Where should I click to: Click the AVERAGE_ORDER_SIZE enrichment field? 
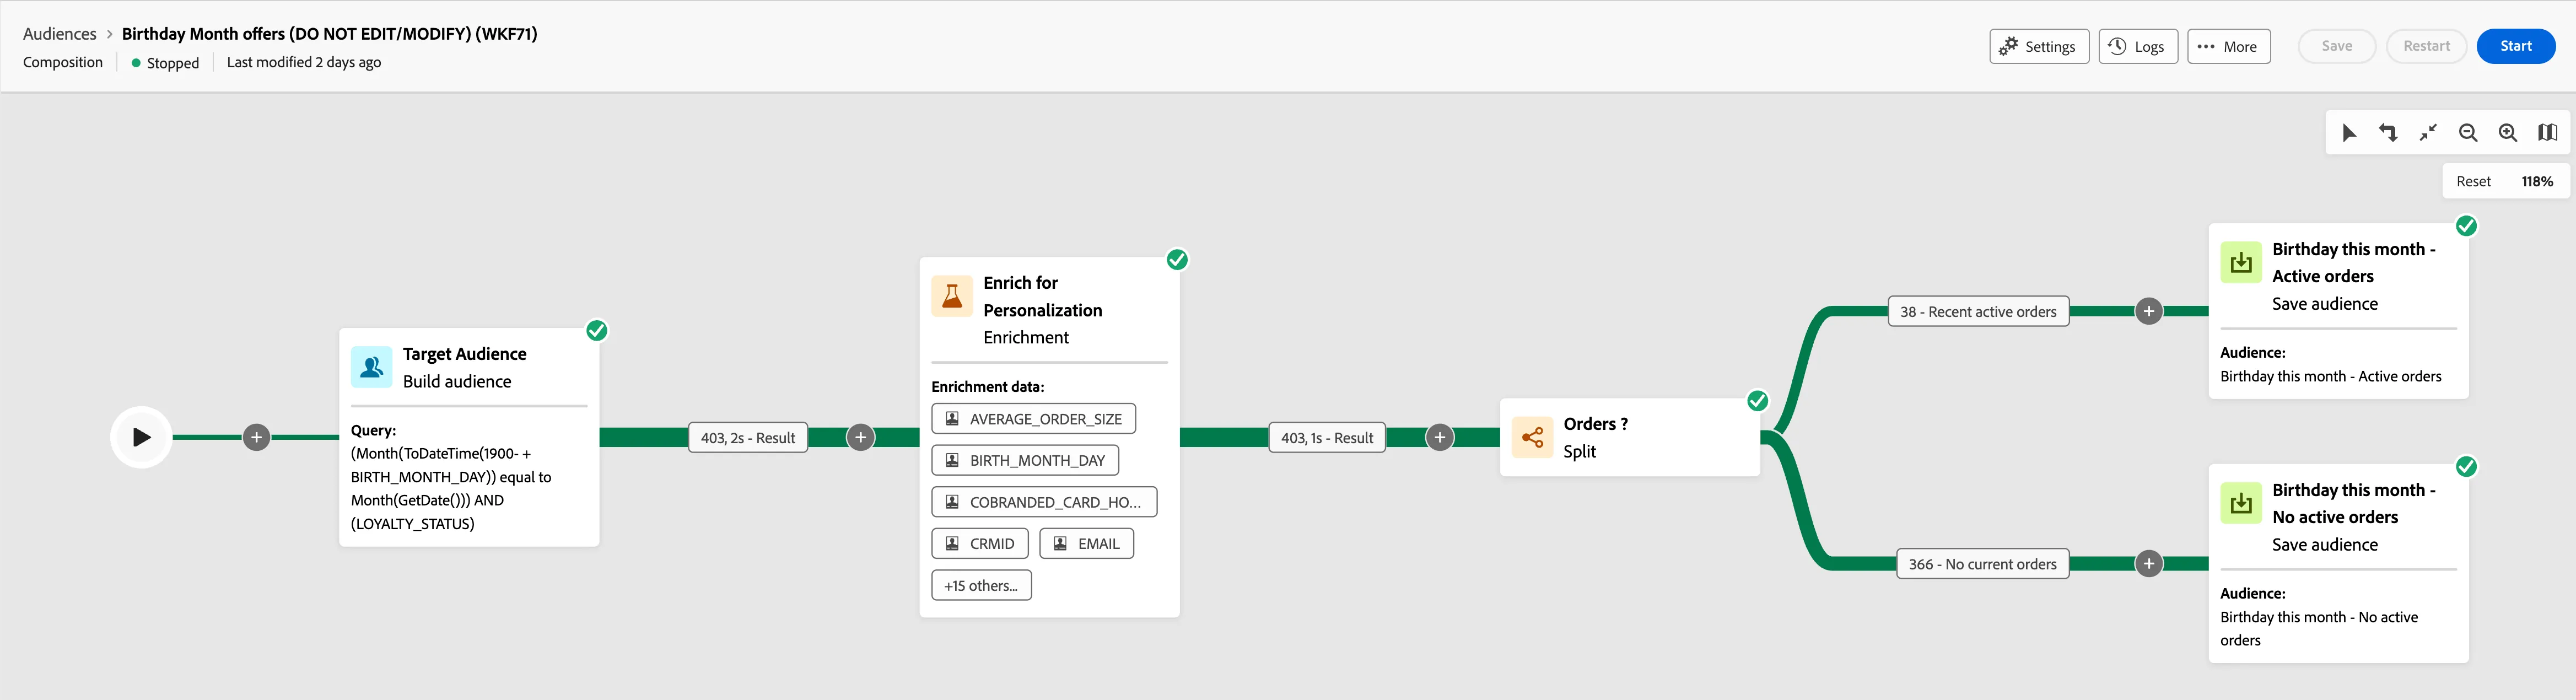pos(1033,418)
